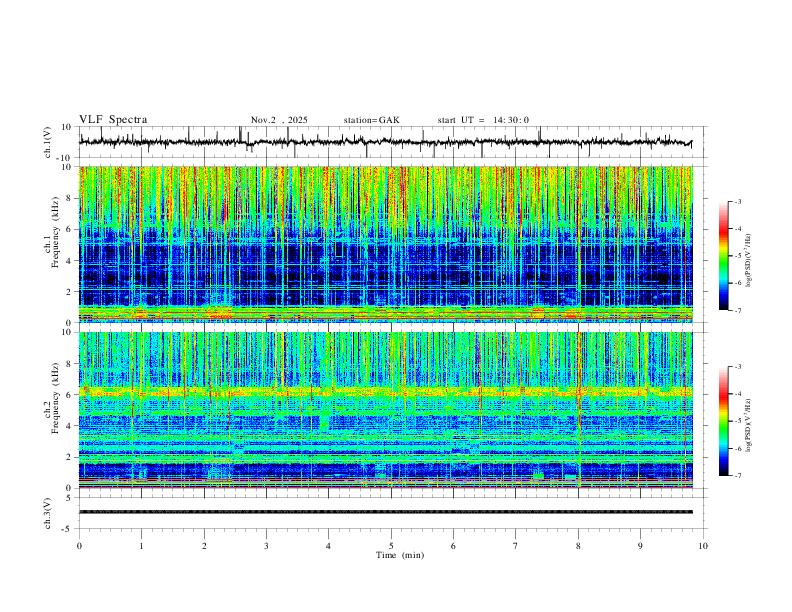Click time axis tick label "1"
792x612 pixels.
tap(141, 546)
